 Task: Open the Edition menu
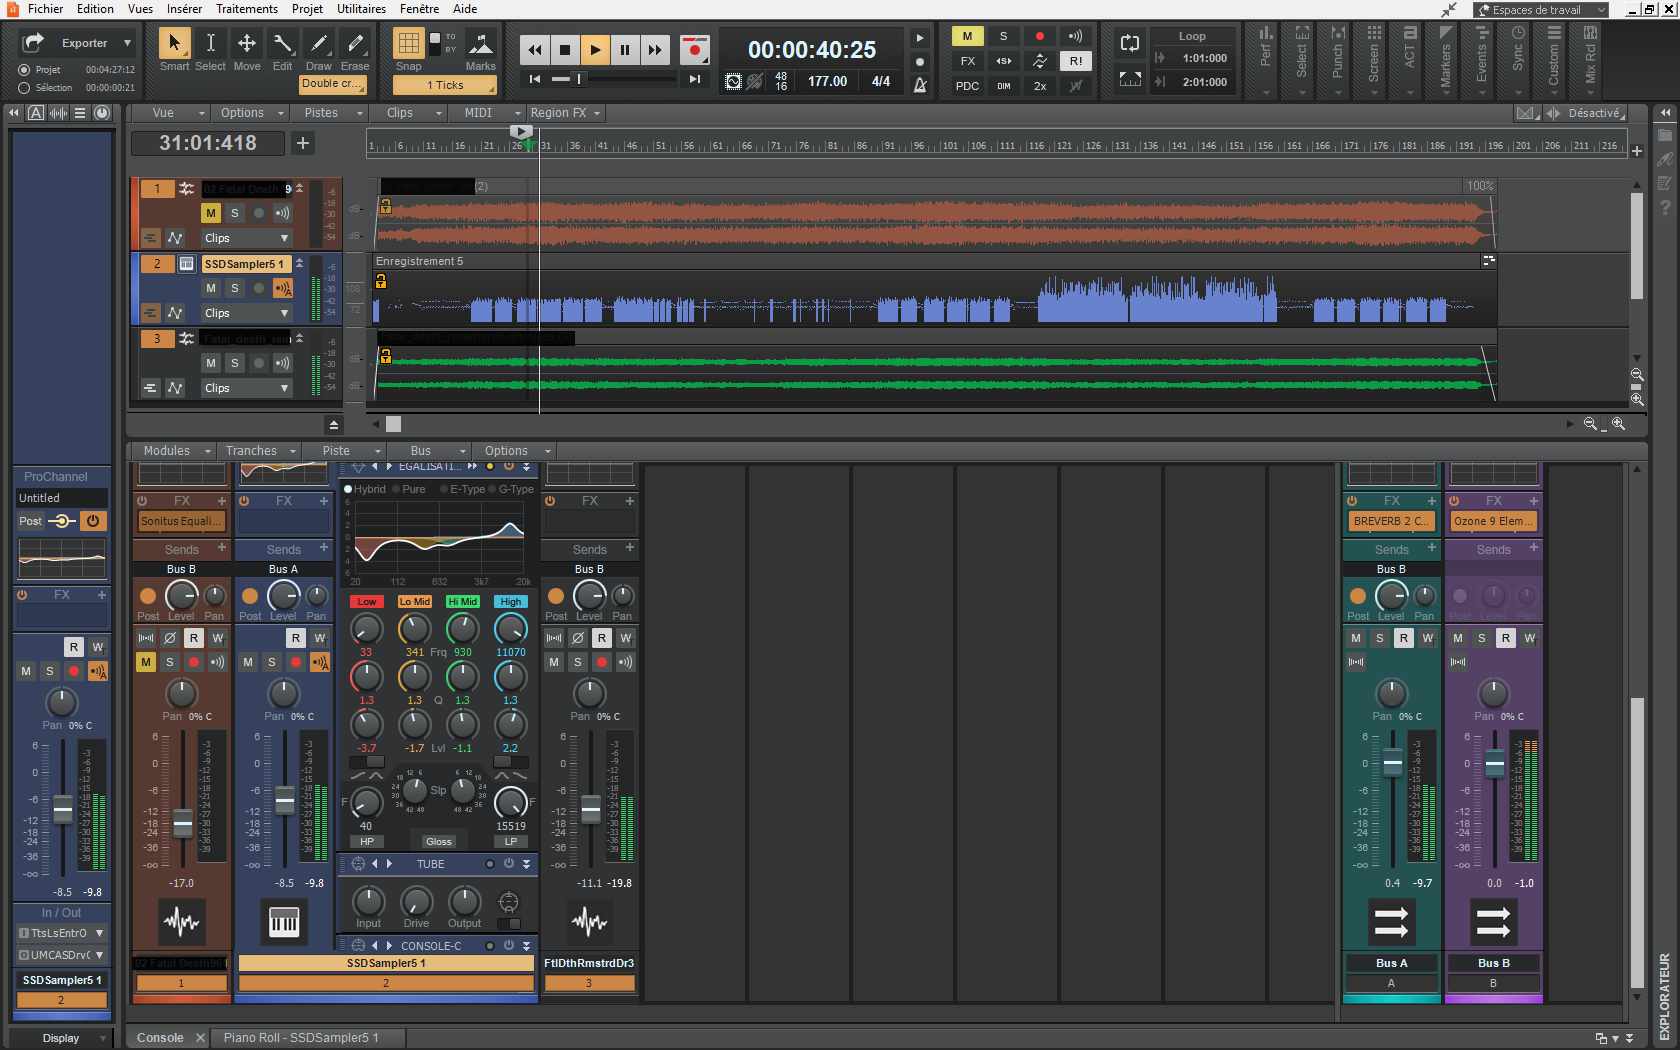(x=95, y=9)
